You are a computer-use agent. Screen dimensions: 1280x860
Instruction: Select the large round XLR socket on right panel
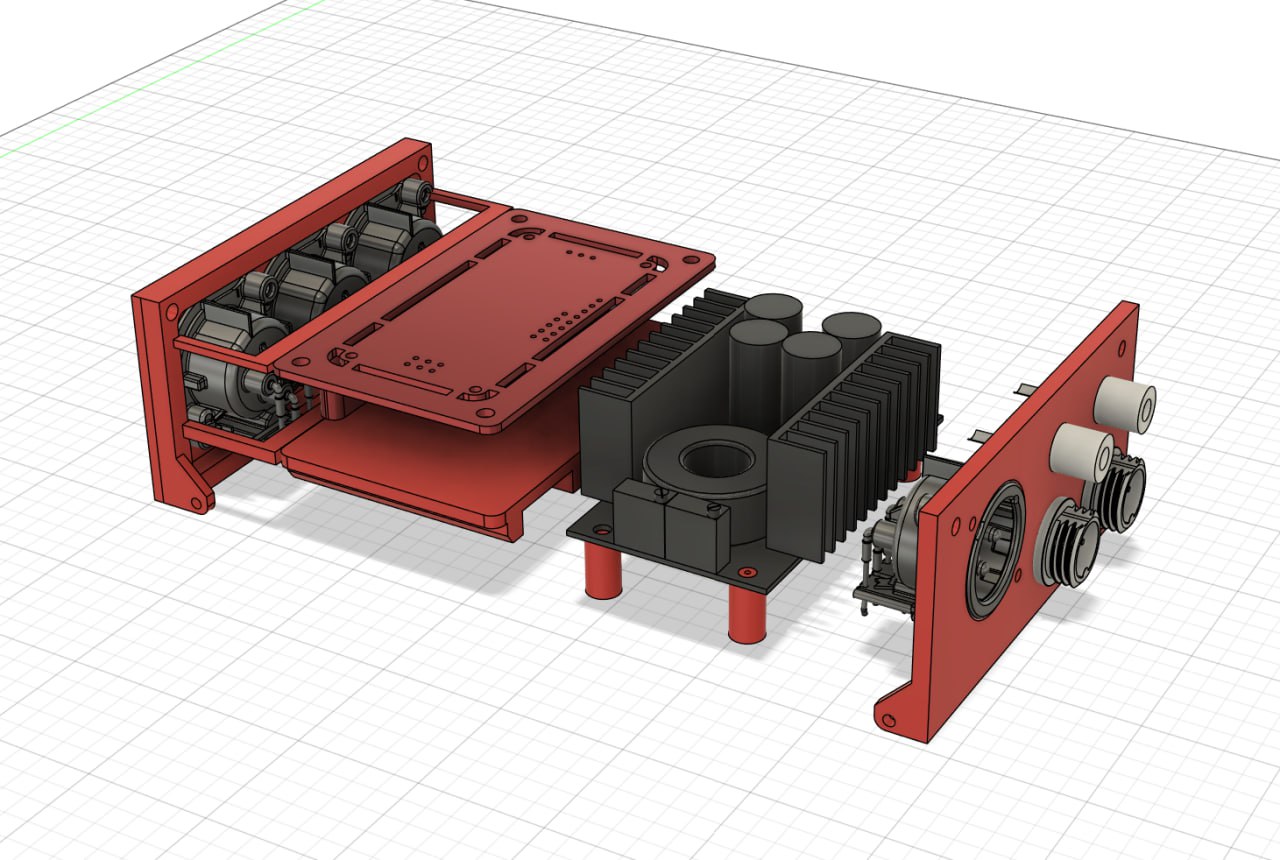click(x=996, y=550)
